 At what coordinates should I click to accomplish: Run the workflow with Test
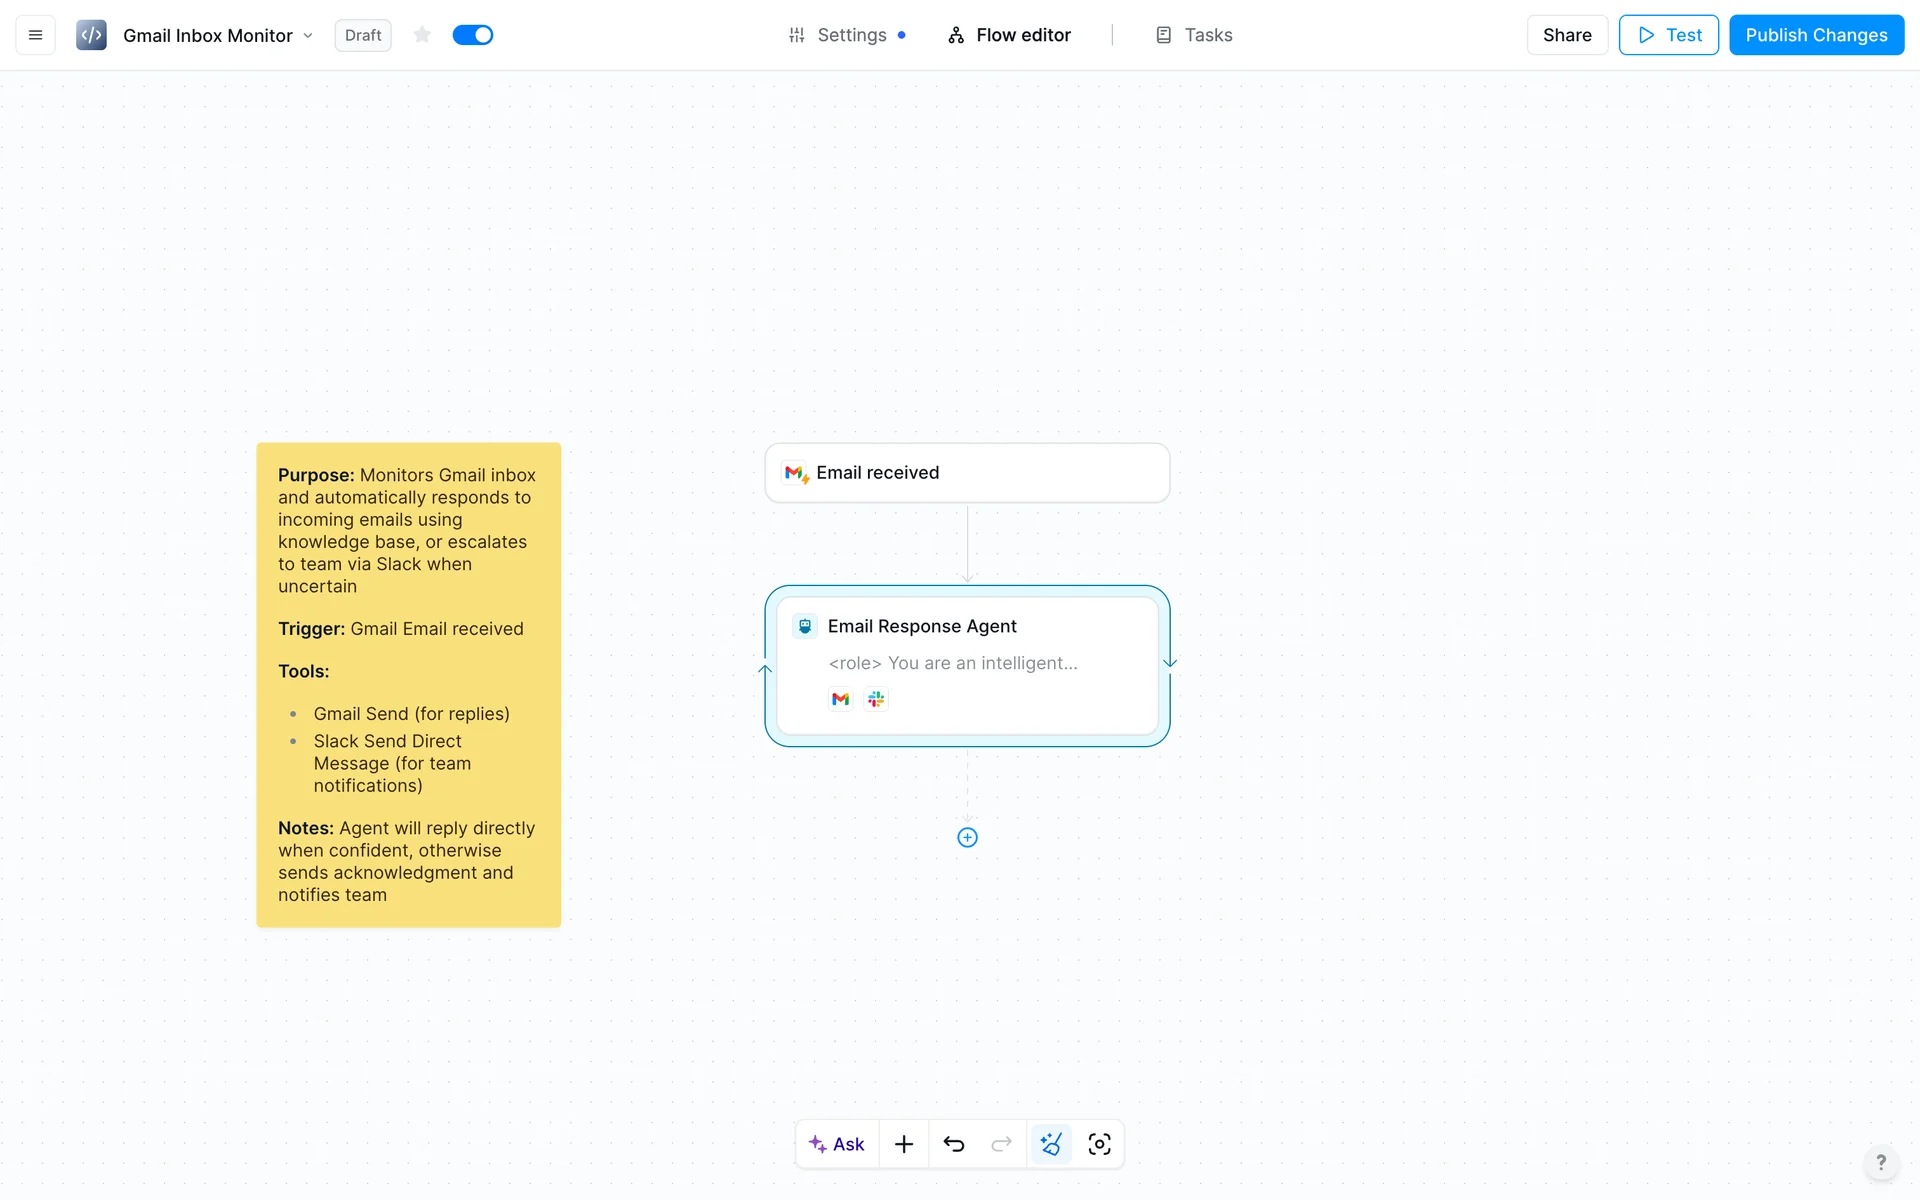(x=1668, y=35)
